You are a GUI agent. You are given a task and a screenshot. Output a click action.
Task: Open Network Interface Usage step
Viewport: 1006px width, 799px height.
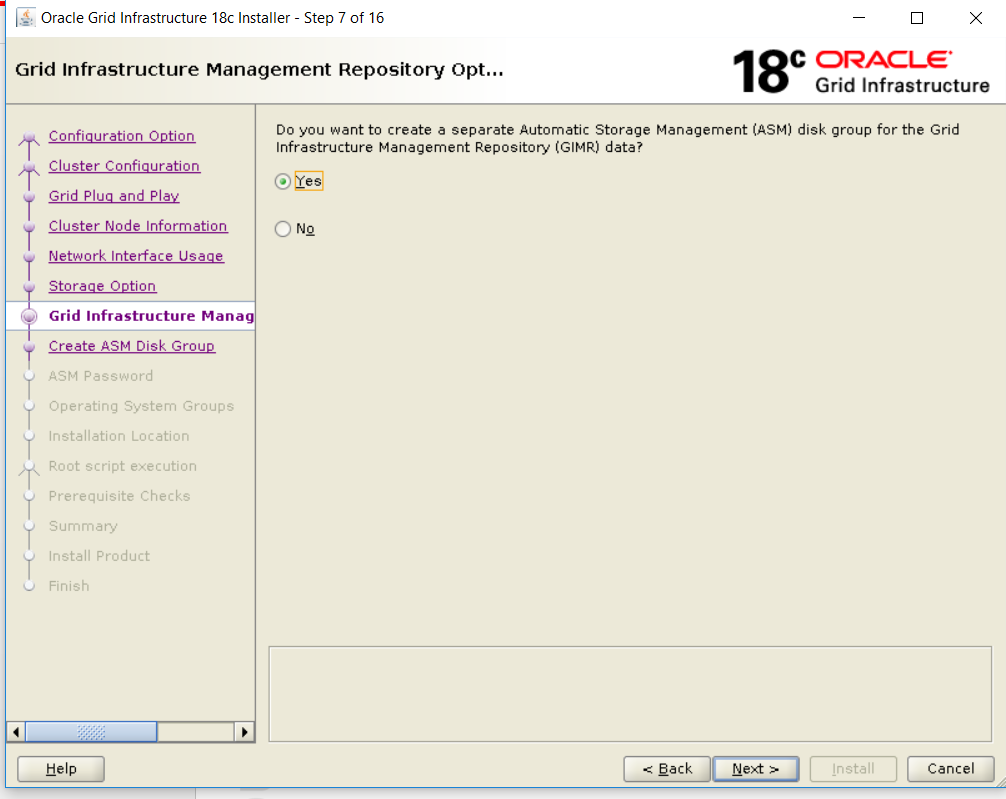coord(136,256)
